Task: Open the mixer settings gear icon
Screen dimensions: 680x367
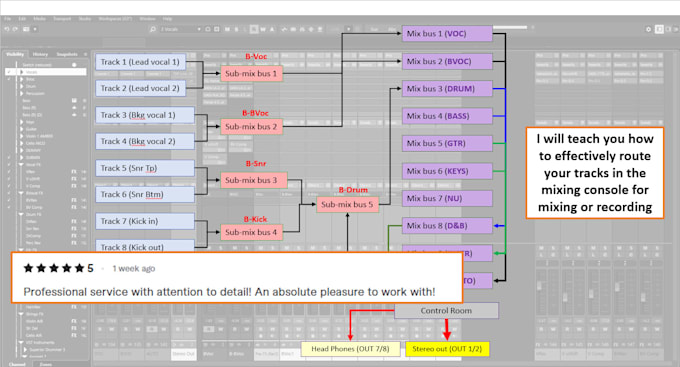Action: (648, 29)
